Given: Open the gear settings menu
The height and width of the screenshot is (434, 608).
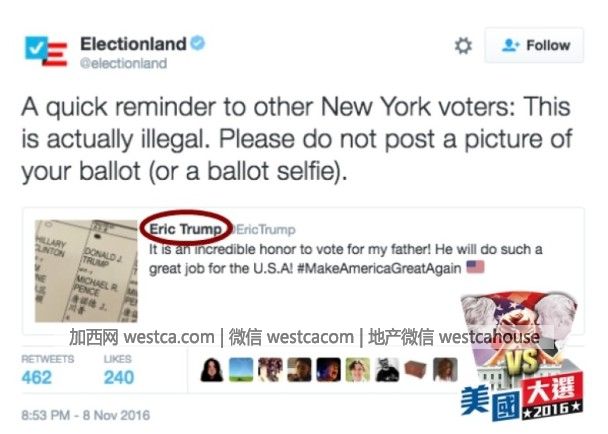Looking at the screenshot, I should pos(463,46).
